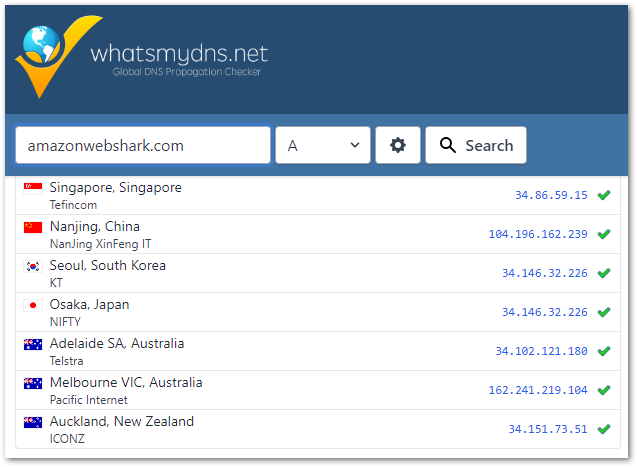Open the record type A dropdown

(323, 145)
